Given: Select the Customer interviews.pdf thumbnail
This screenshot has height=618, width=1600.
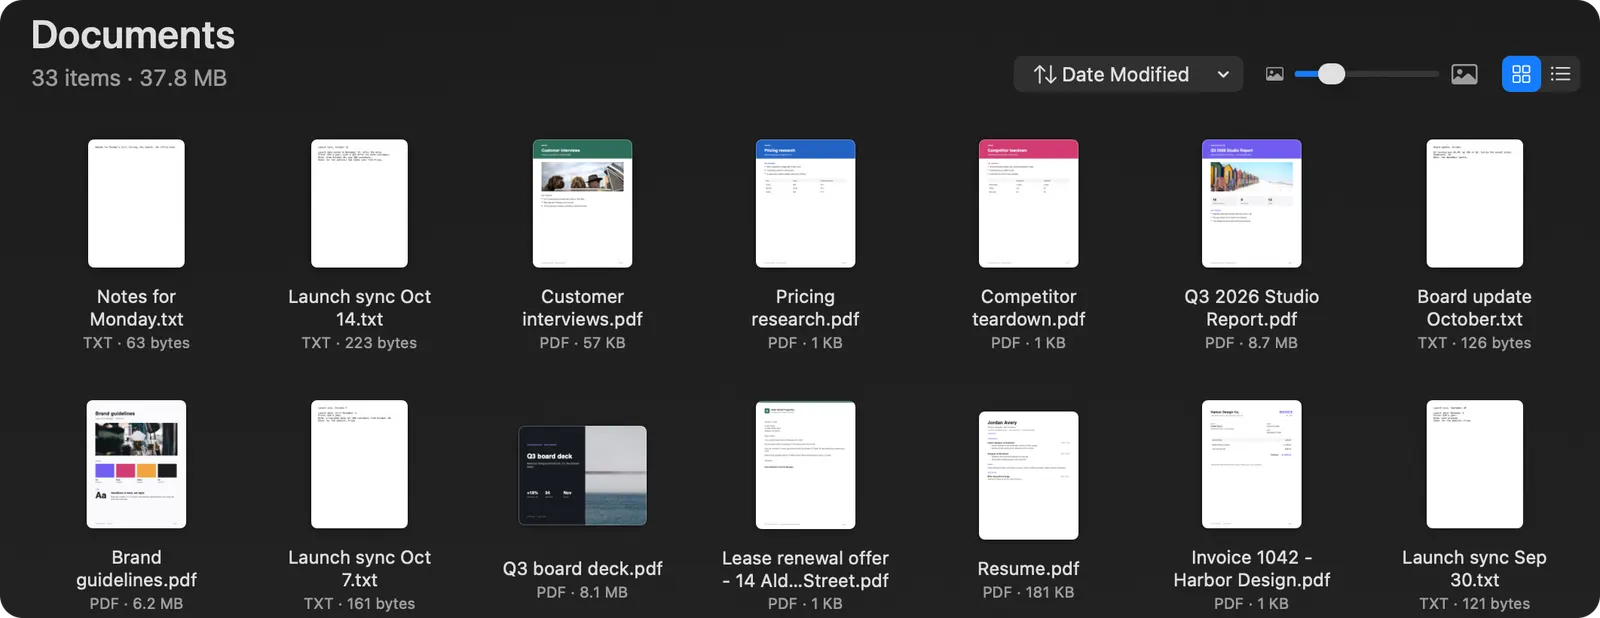Looking at the screenshot, I should coord(582,203).
